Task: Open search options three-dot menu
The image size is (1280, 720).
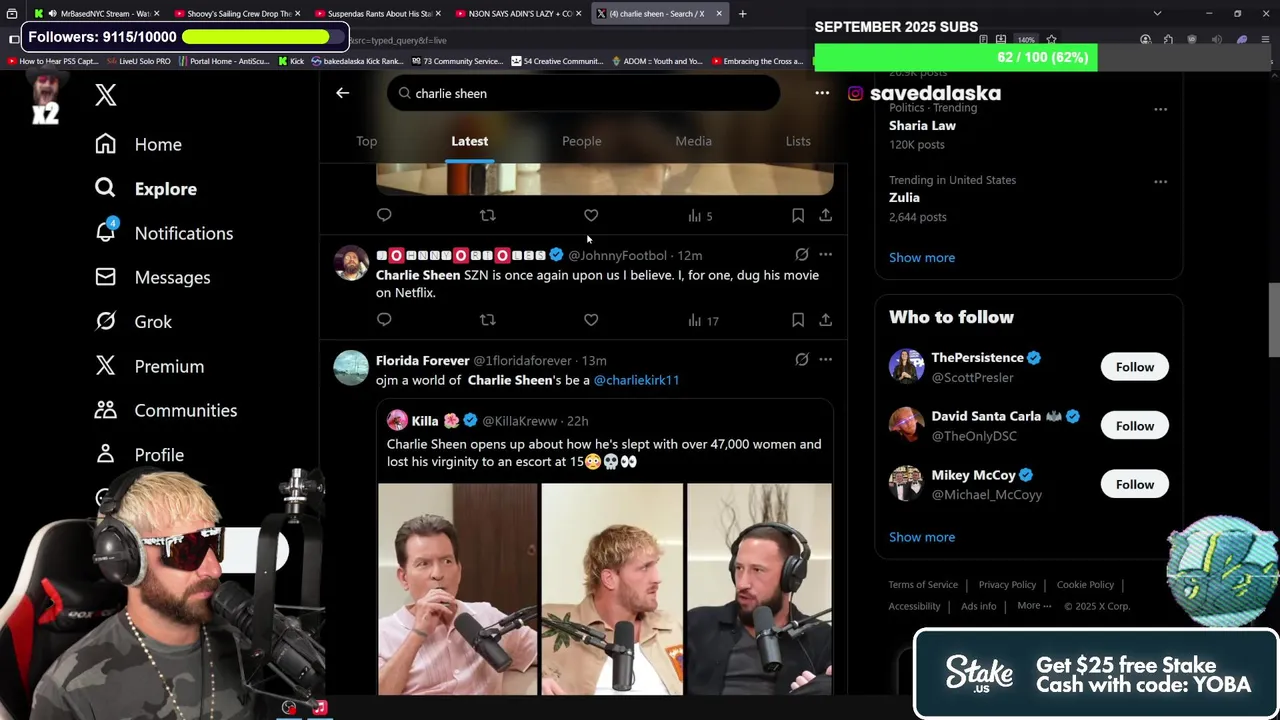Action: pyautogui.click(x=822, y=93)
